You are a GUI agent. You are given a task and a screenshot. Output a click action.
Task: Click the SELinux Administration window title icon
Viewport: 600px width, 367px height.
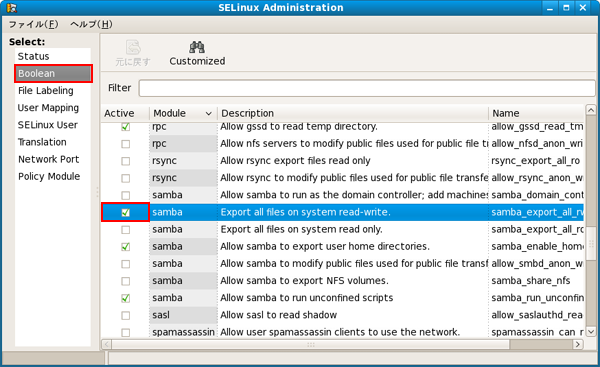point(12,8)
